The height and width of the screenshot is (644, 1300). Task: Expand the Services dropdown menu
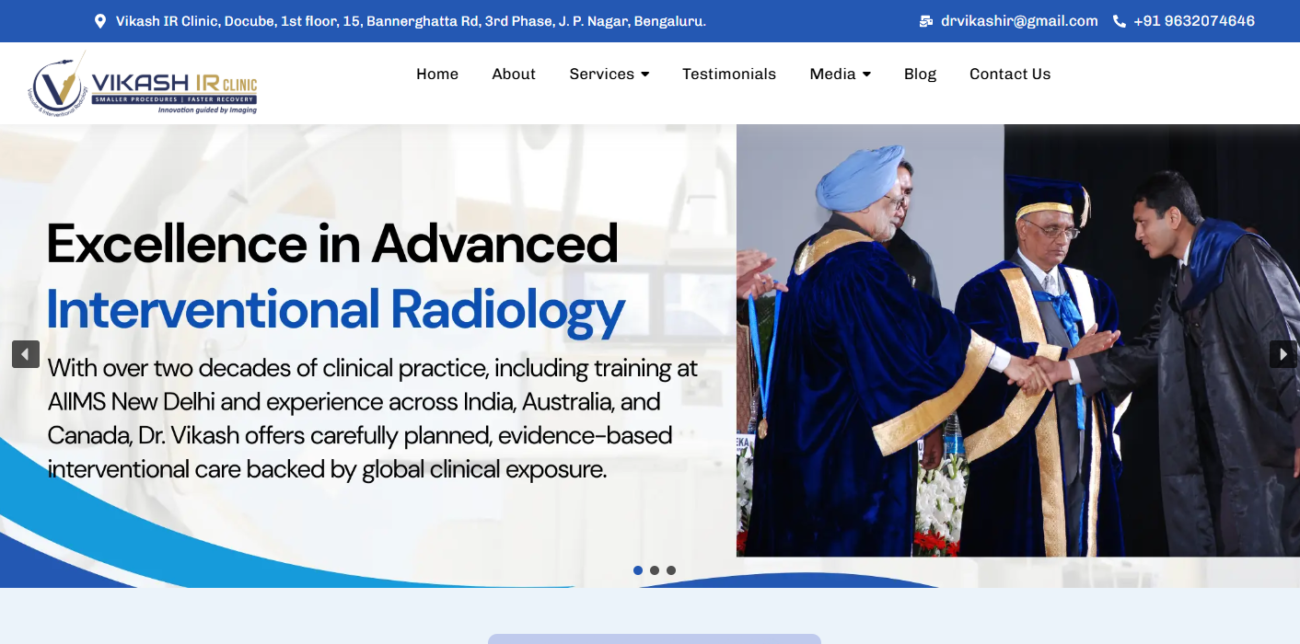coord(609,74)
